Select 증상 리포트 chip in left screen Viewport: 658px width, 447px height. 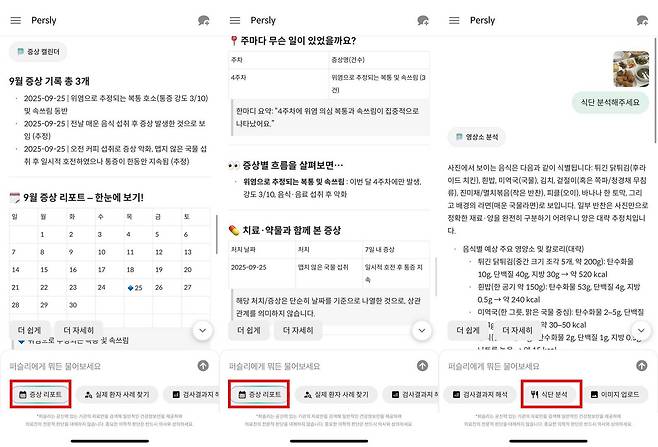pos(41,395)
